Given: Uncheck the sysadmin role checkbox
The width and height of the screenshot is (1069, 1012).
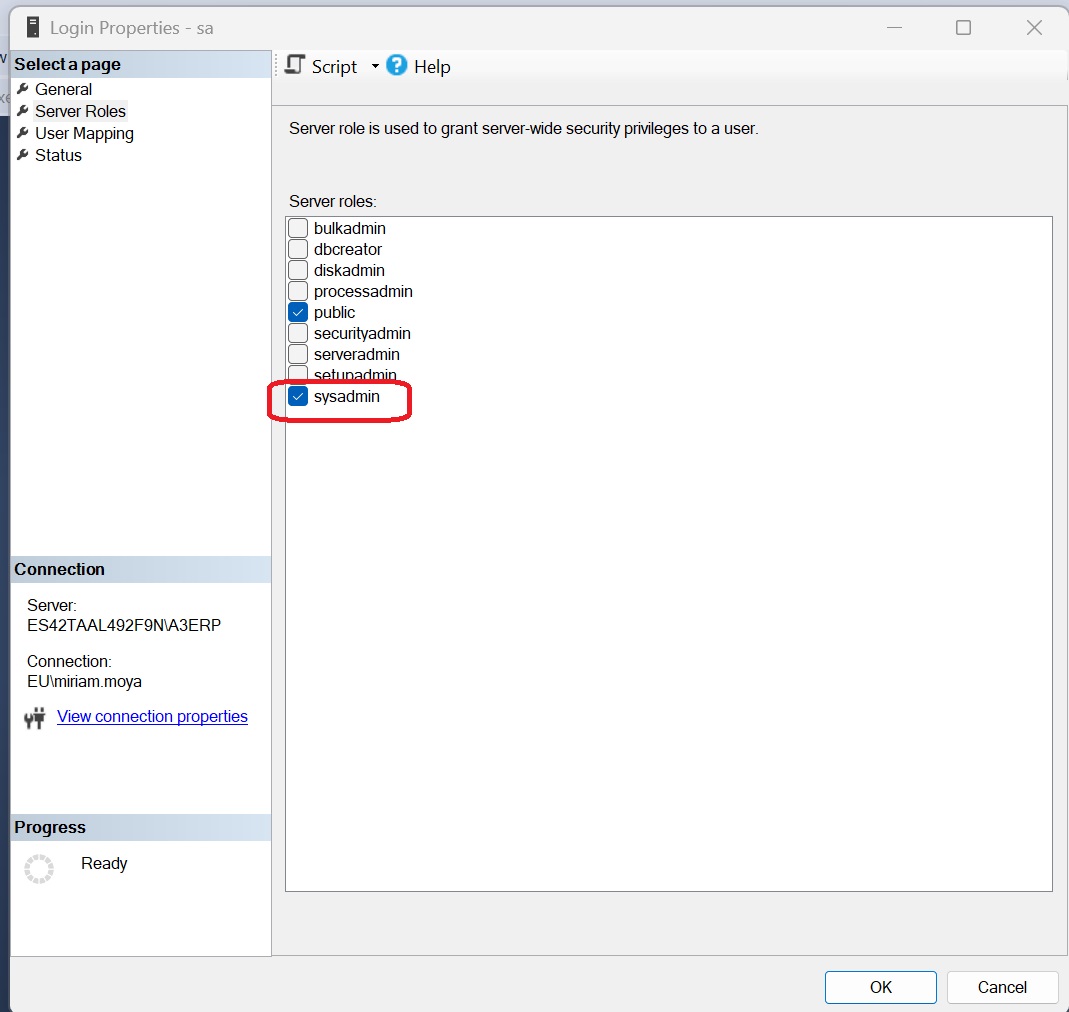Looking at the screenshot, I should pyautogui.click(x=298, y=396).
